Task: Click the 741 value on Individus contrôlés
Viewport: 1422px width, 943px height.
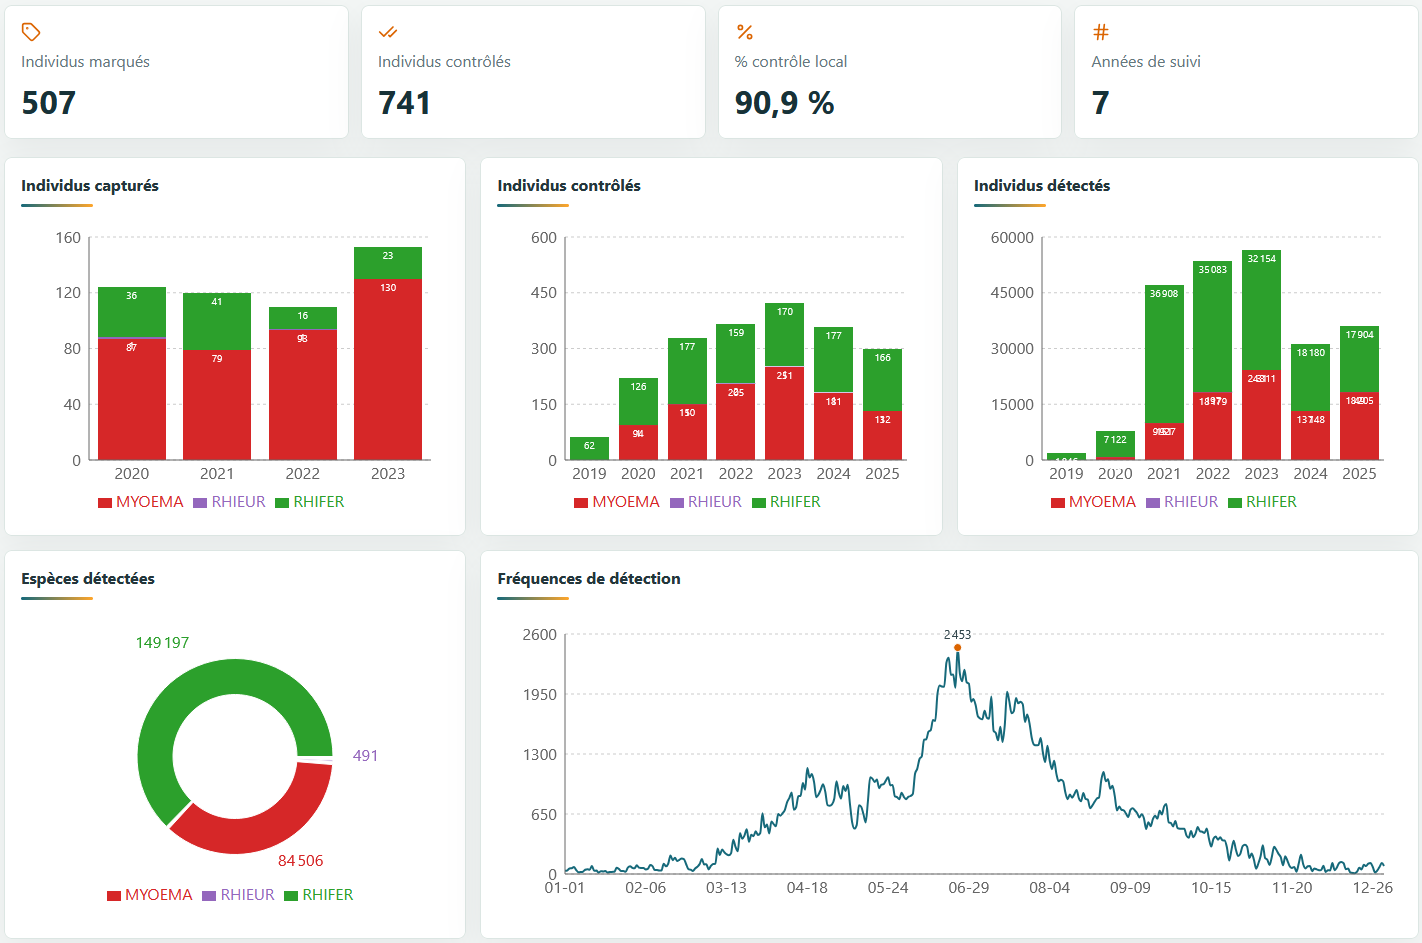Action: coord(404,103)
